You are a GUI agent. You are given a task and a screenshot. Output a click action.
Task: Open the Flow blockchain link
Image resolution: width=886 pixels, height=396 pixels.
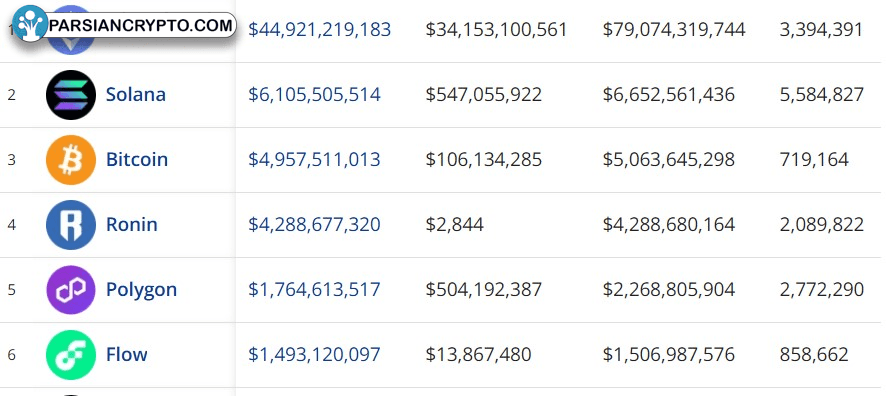[x=127, y=354]
